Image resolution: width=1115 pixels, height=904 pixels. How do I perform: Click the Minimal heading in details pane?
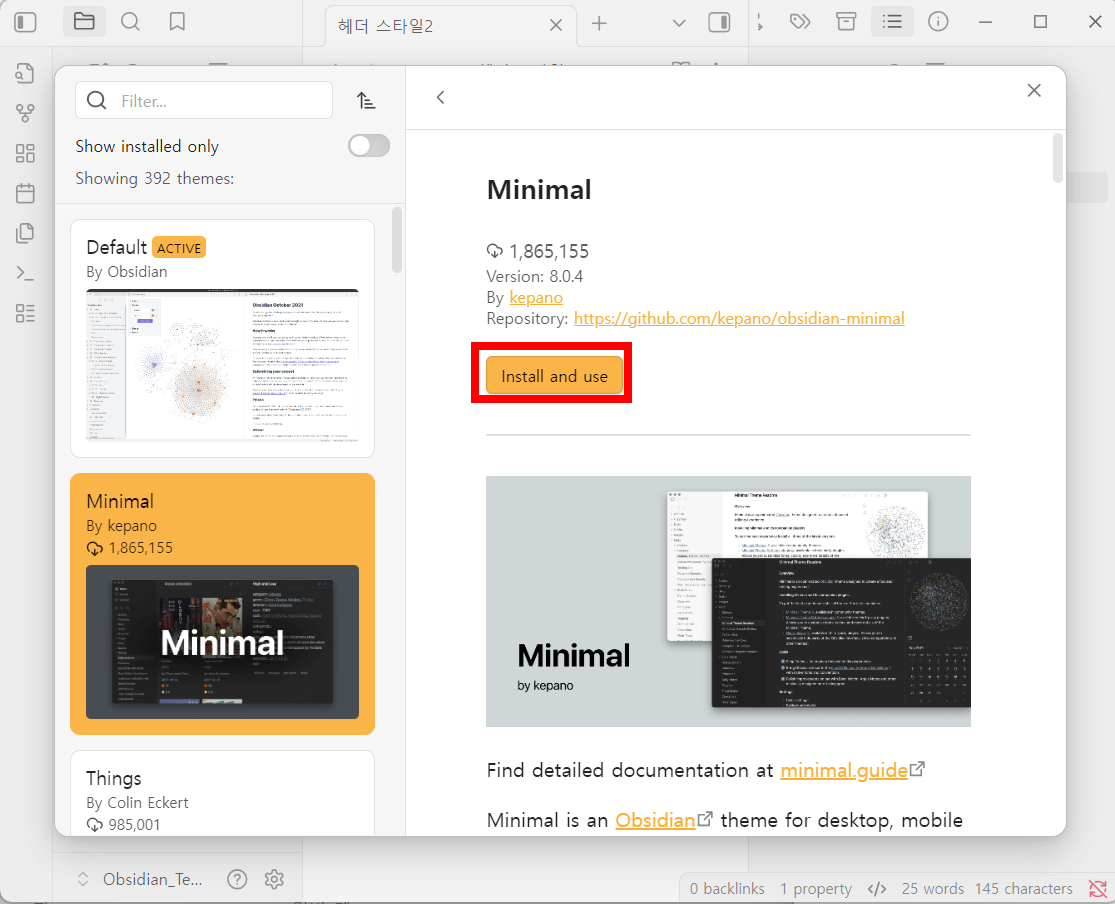539,190
